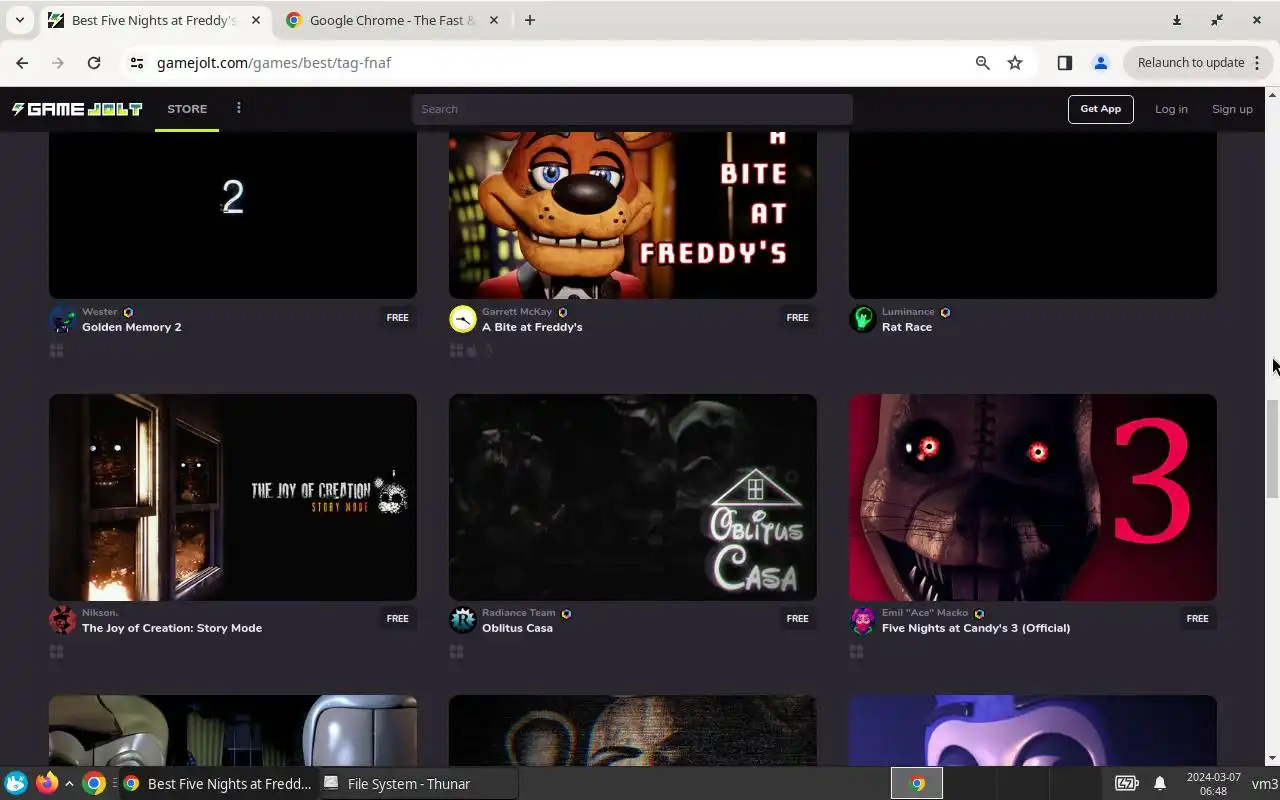Open the Wester author name
This screenshot has height=800, width=1280.
click(99, 312)
